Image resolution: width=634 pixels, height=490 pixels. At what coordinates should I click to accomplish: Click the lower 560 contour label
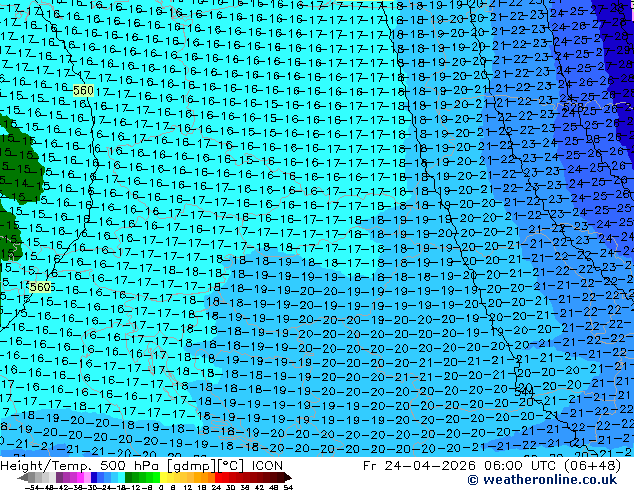[x=40, y=287]
